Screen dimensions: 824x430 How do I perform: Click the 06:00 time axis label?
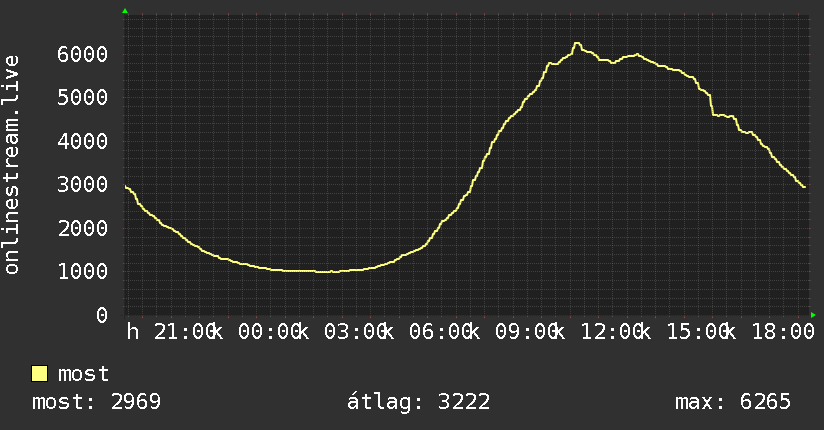441,332
